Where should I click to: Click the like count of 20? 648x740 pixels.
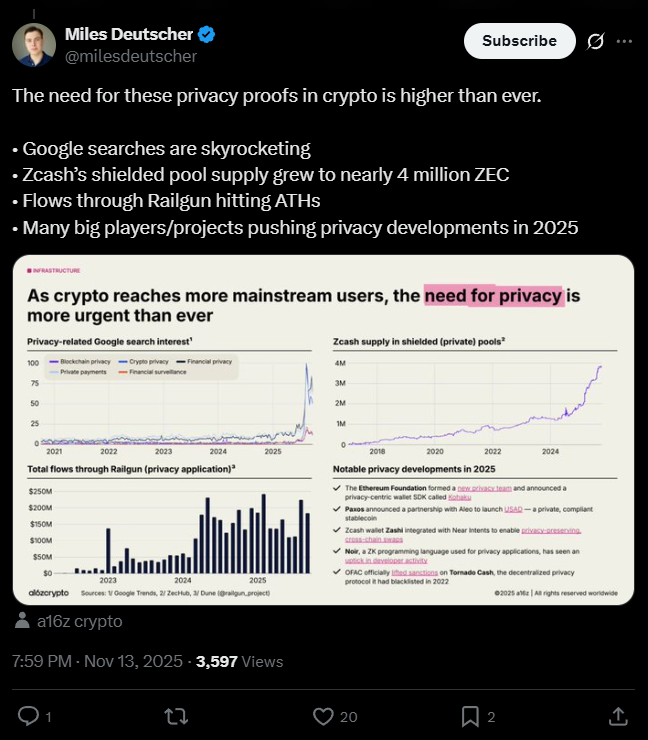coord(348,716)
